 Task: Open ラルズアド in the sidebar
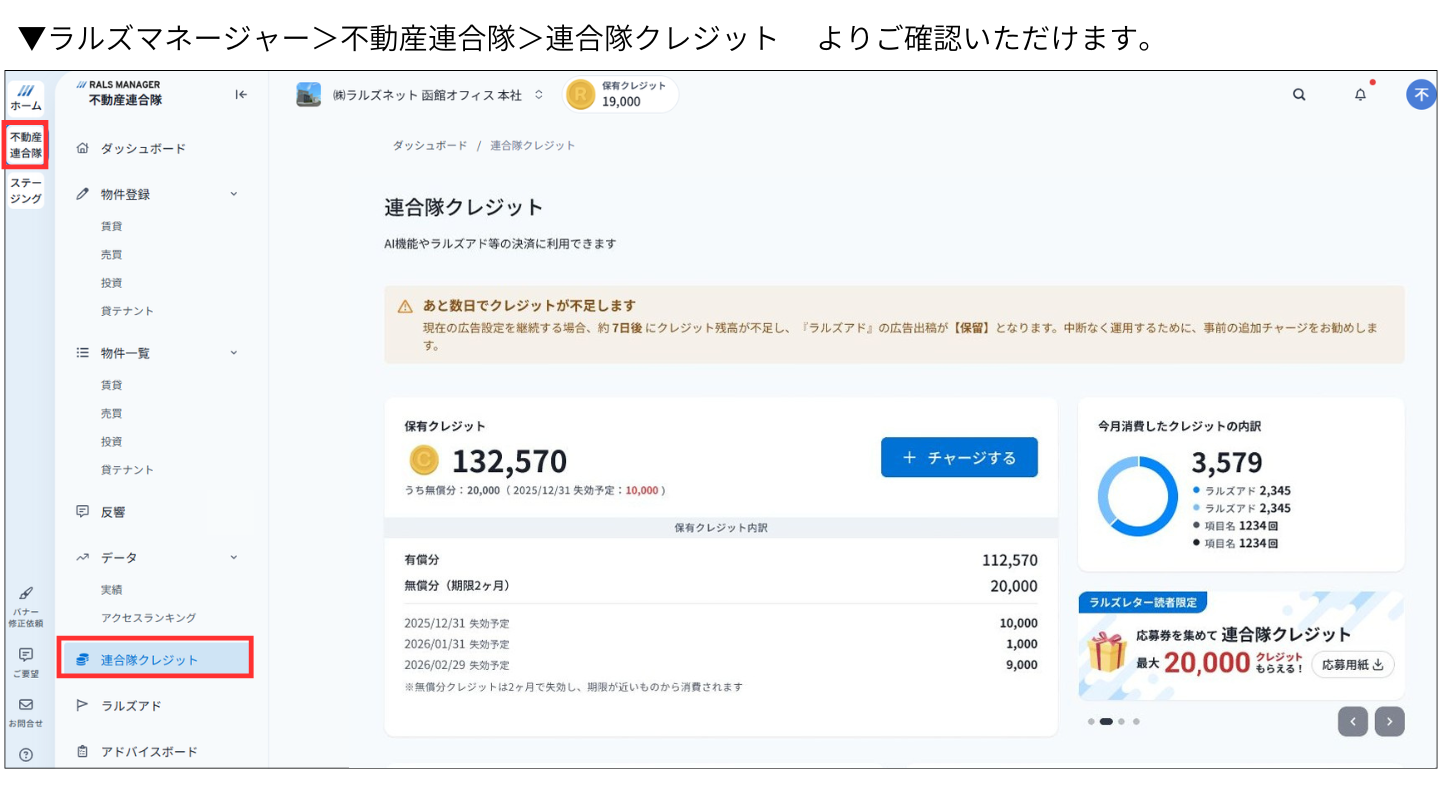tap(131, 706)
